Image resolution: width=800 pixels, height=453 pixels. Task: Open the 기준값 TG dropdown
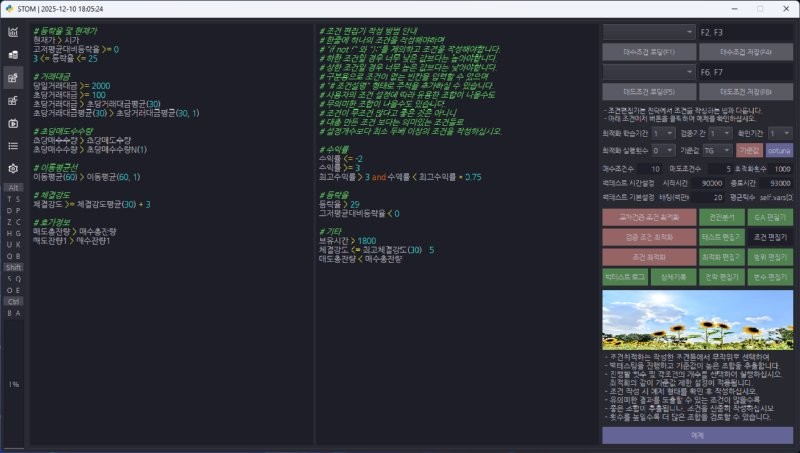tap(716, 149)
